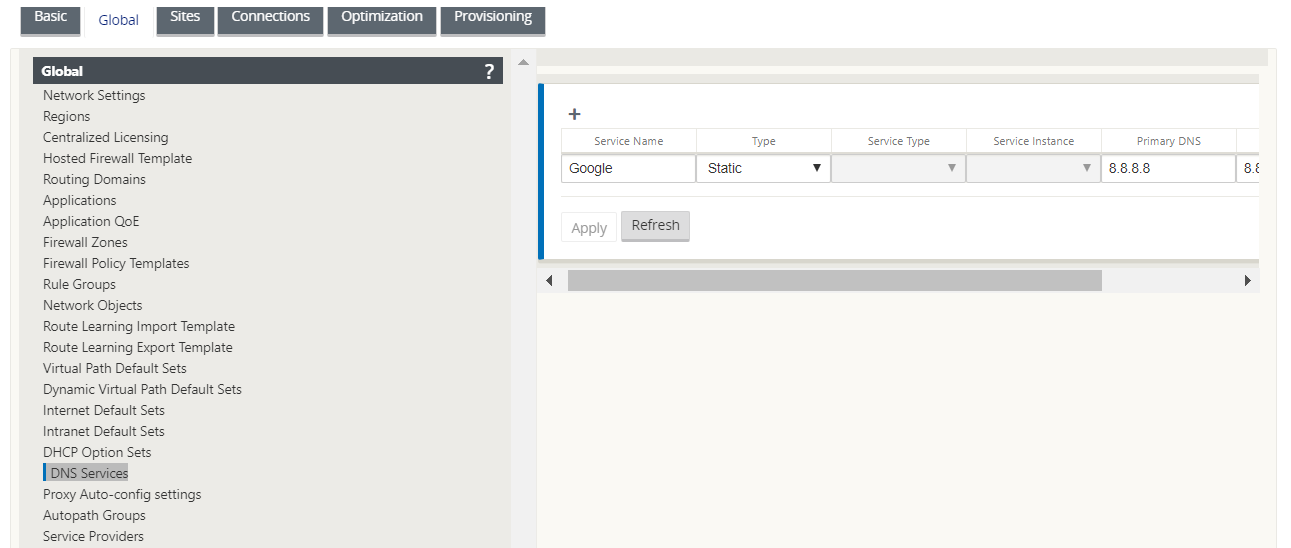Click the Refresh button
This screenshot has width=1291, height=548.
[x=655, y=226]
